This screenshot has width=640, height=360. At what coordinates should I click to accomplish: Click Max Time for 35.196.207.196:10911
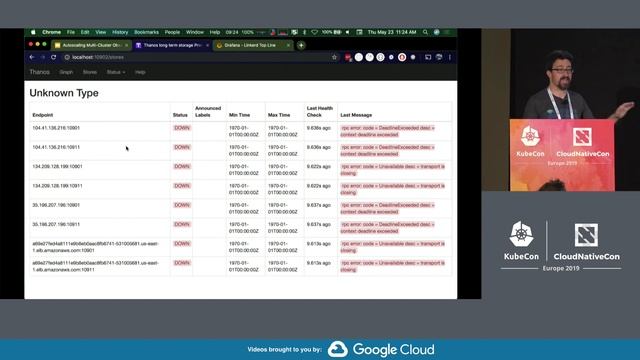click(x=282, y=228)
